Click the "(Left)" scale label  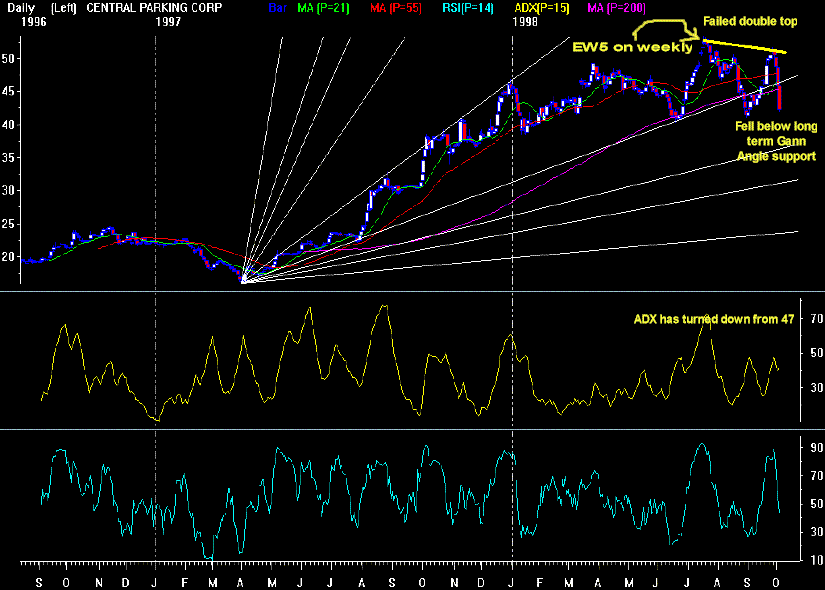click(x=64, y=8)
